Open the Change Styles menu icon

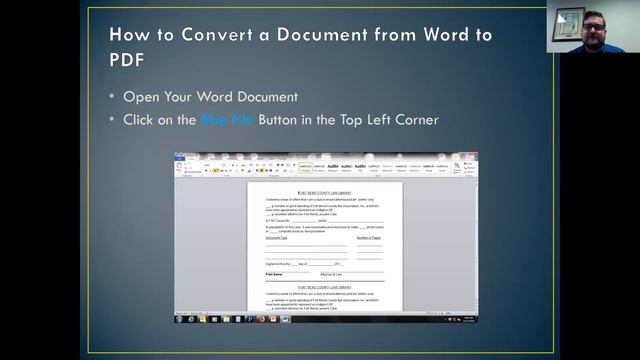(457, 168)
